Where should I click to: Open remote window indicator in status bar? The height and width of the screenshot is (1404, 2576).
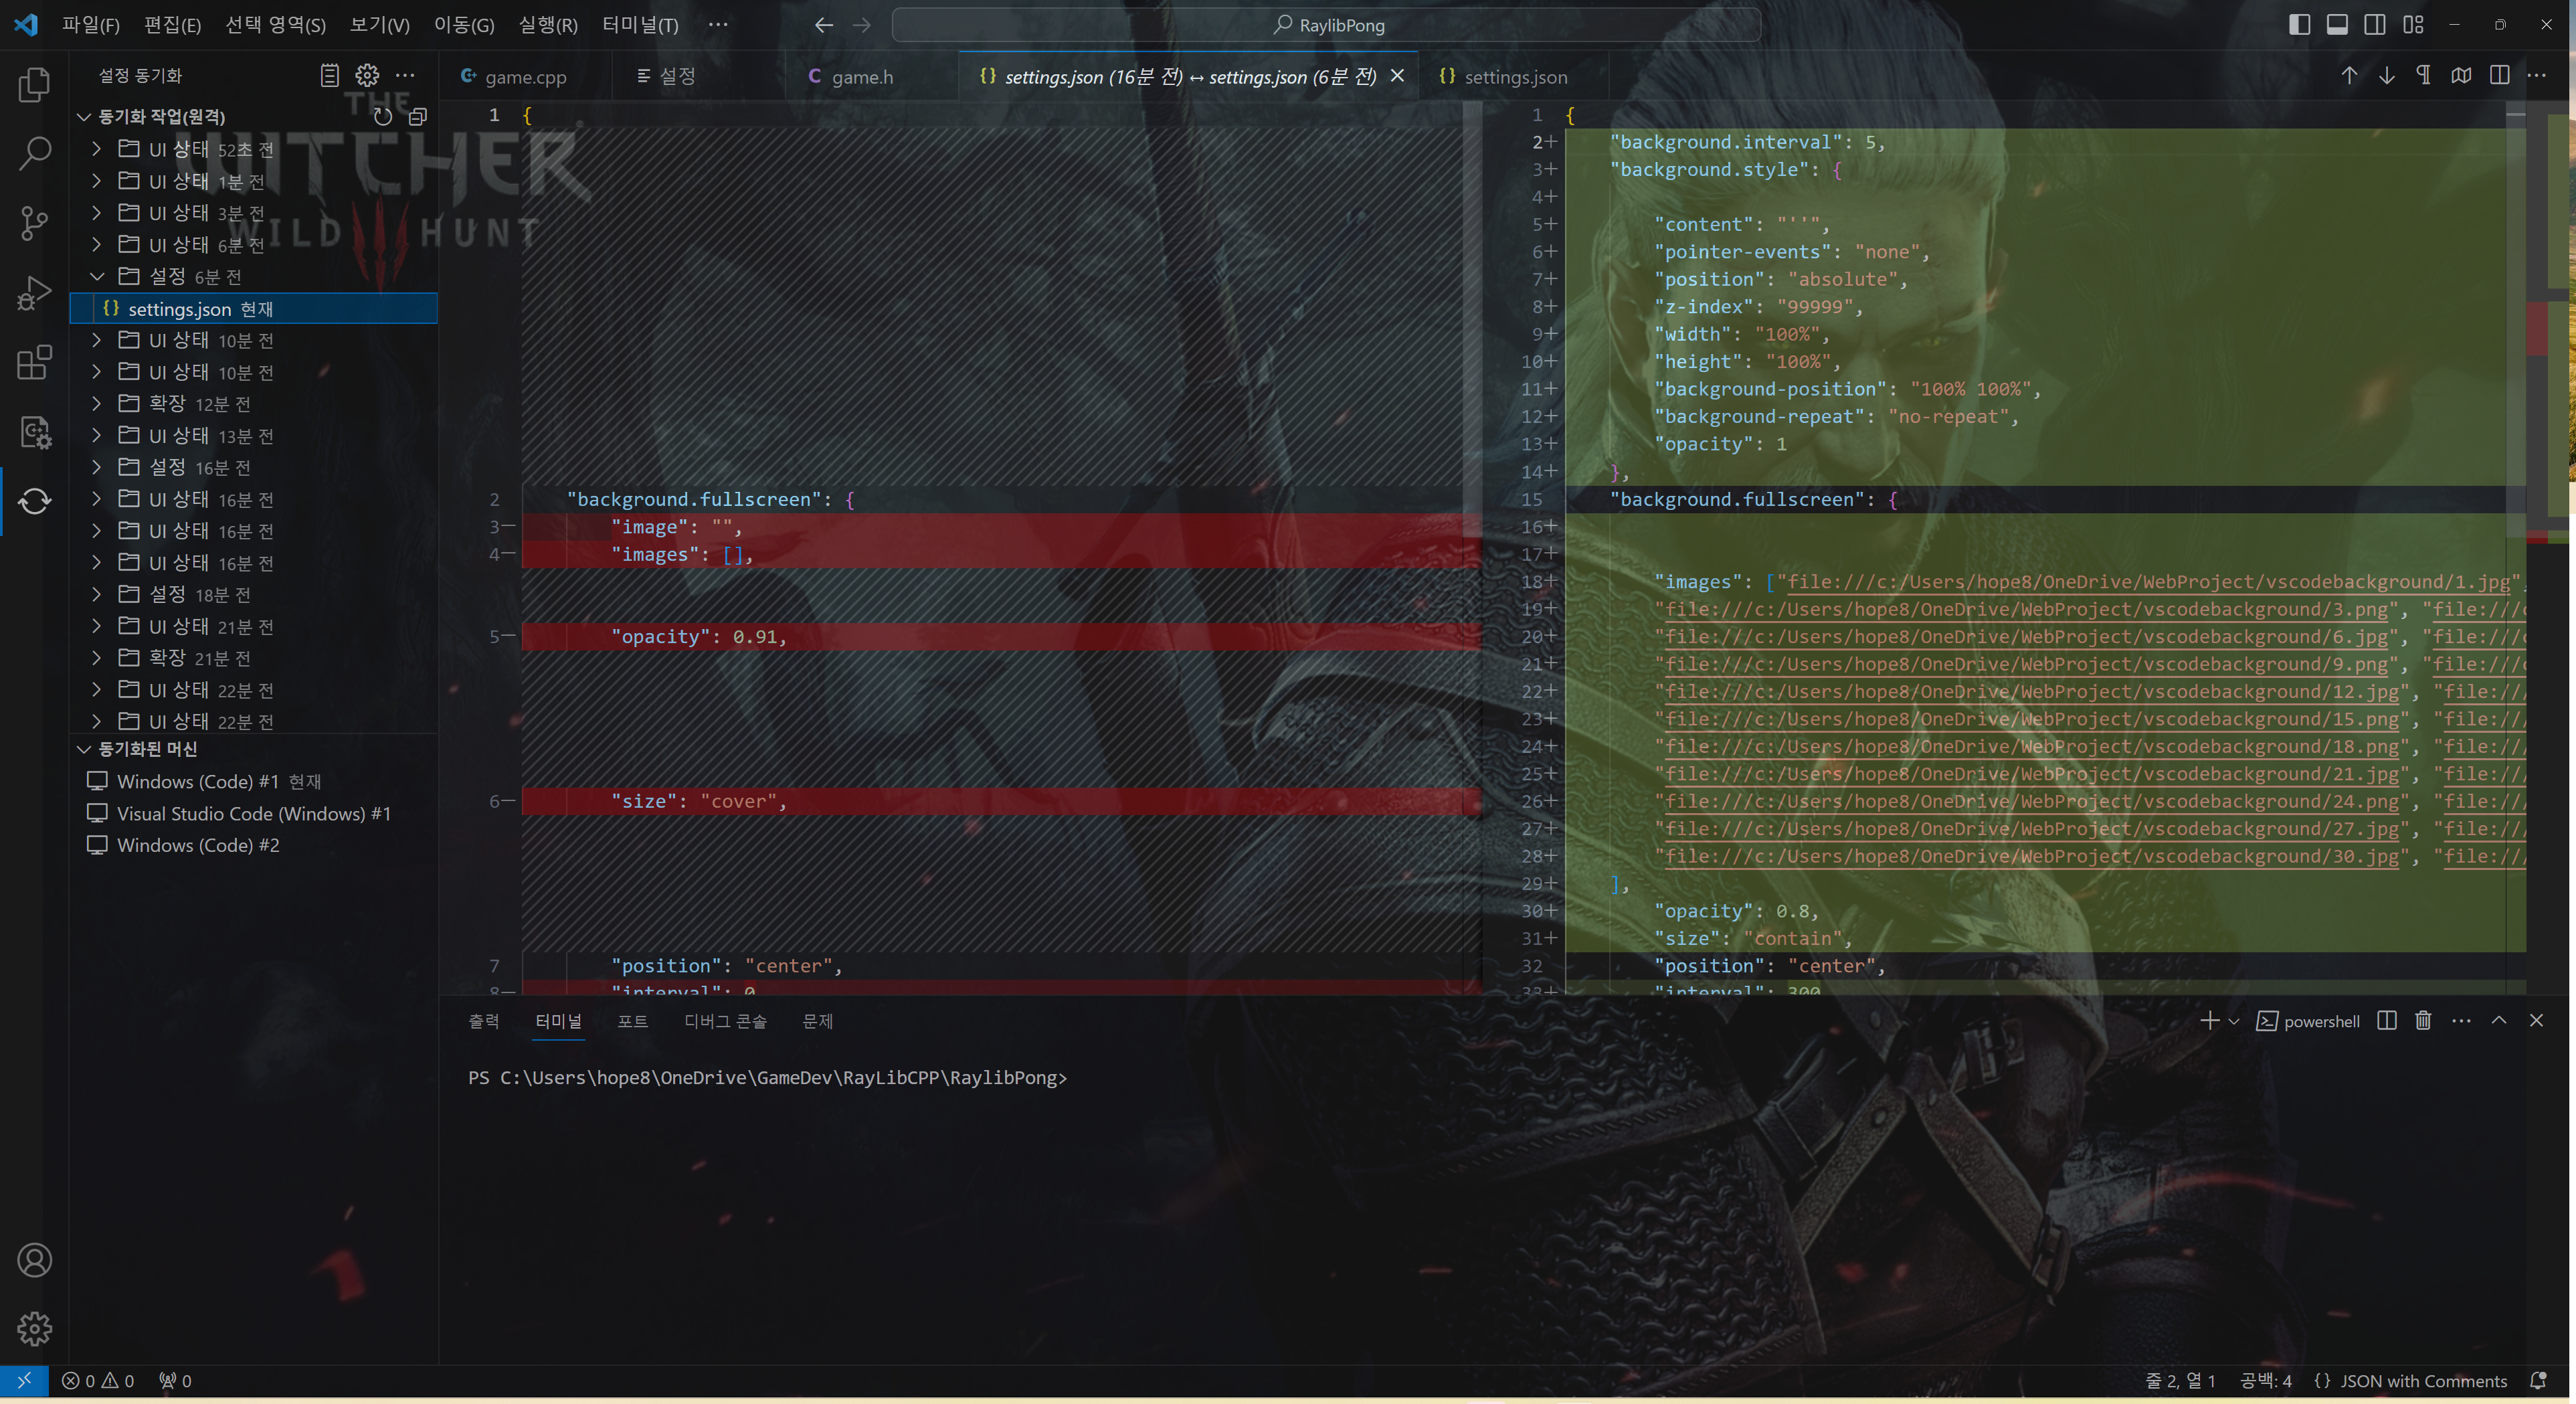tap(24, 1380)
